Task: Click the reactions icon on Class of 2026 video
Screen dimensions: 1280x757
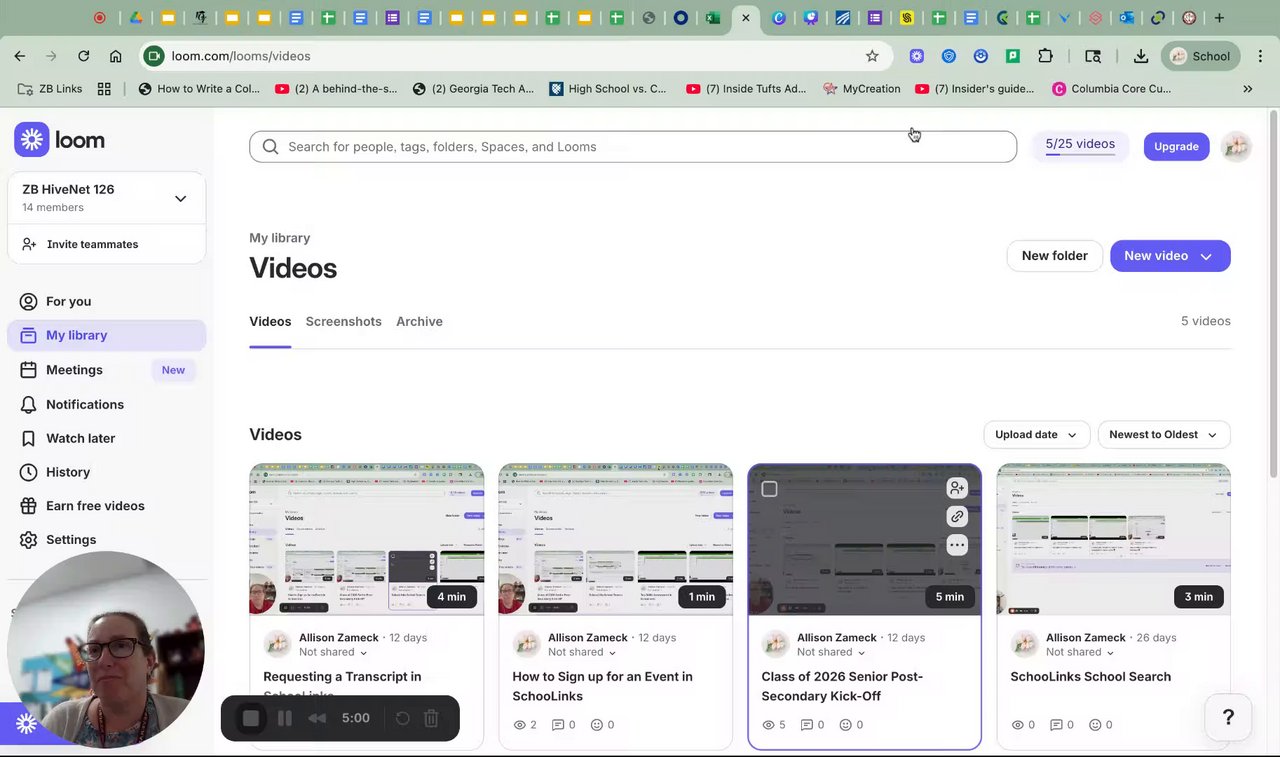Action: (x=846, y=725)
